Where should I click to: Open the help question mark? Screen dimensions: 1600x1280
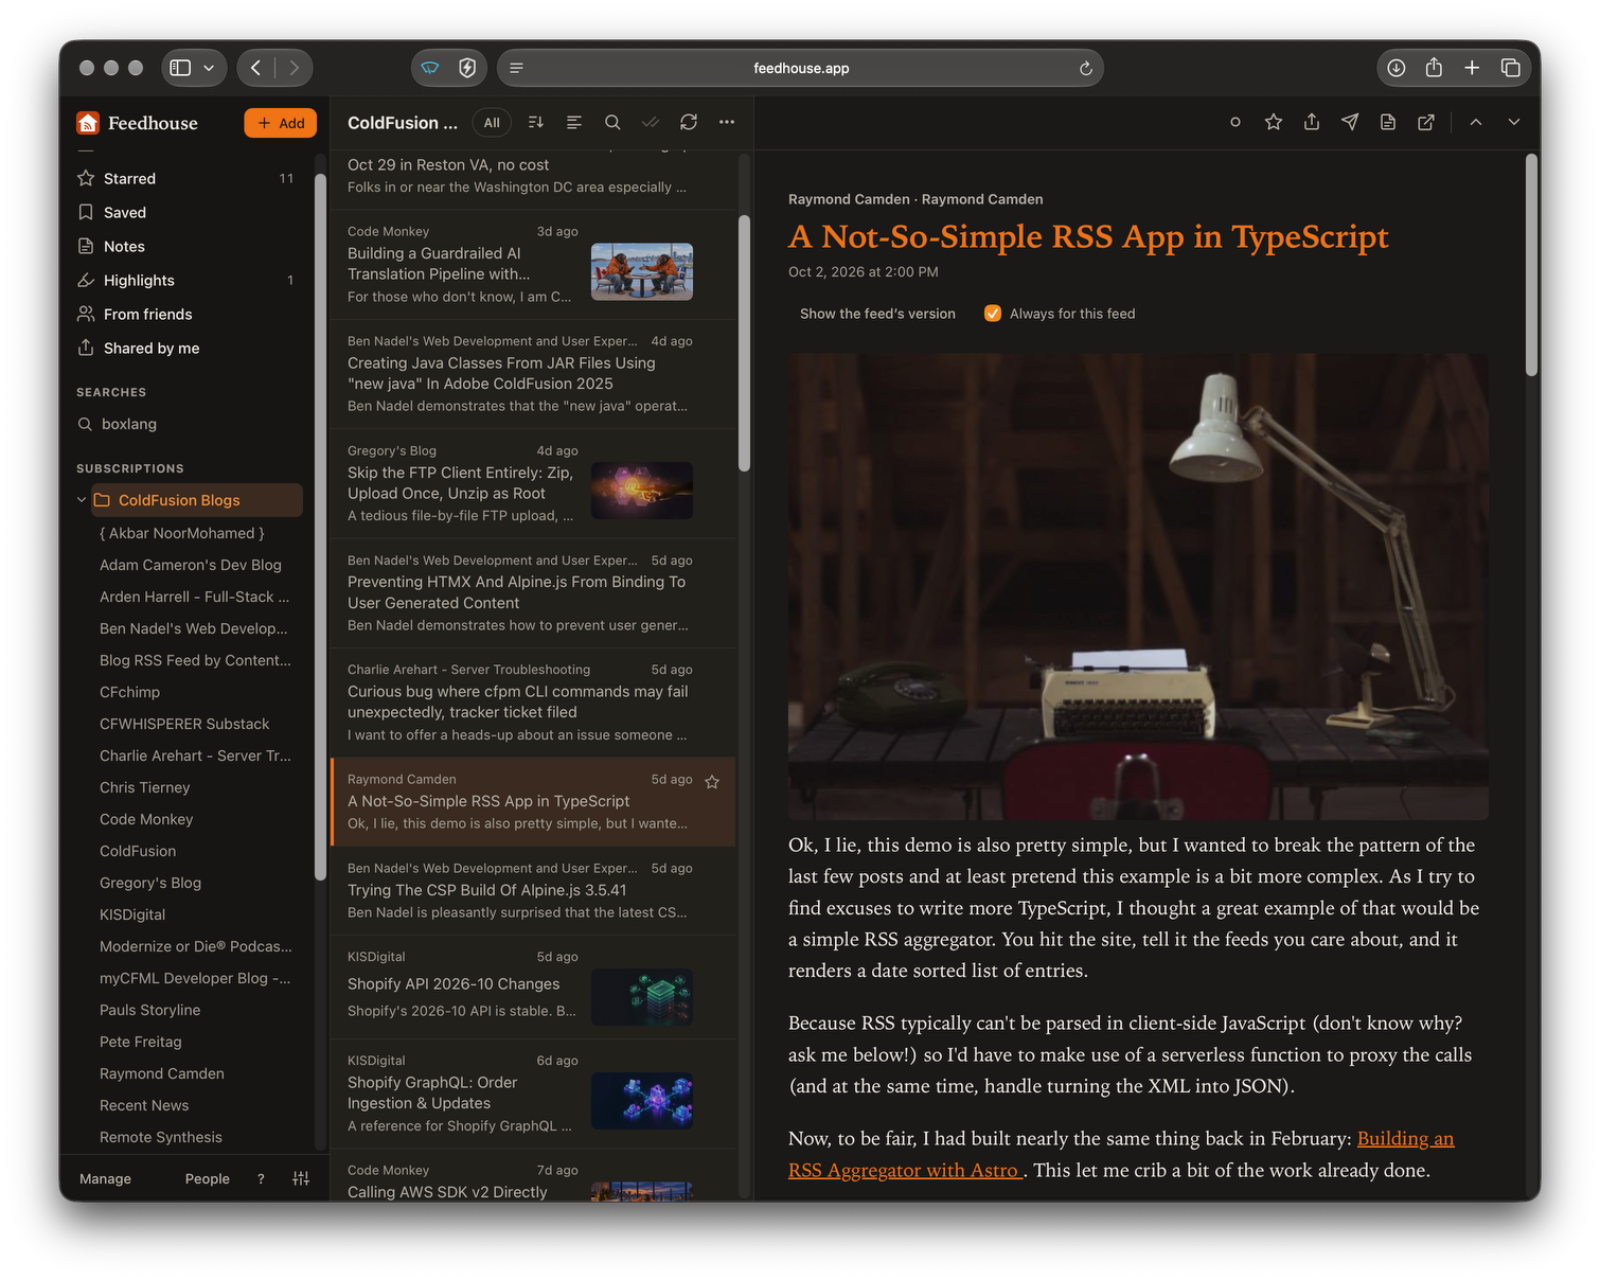click(x=261, y=1179)
